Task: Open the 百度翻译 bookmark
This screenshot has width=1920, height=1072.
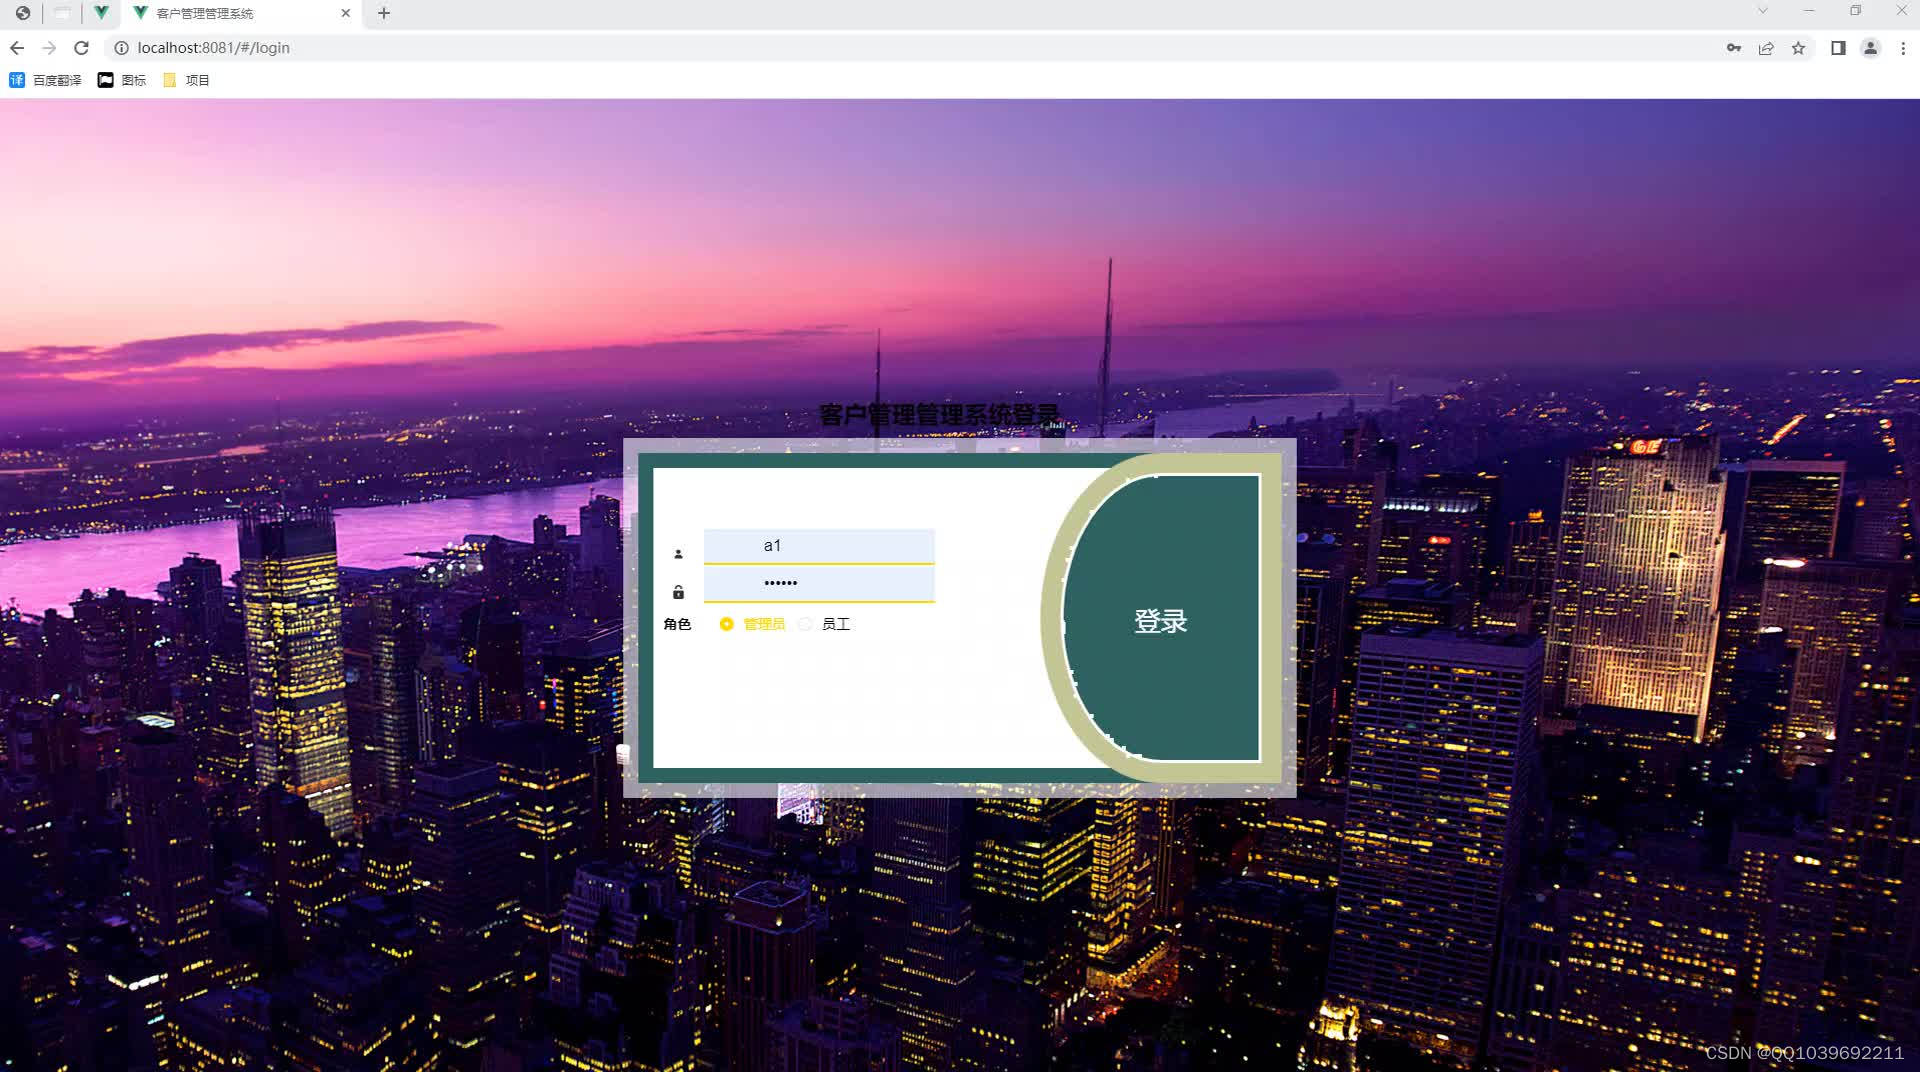Action: 45,80
